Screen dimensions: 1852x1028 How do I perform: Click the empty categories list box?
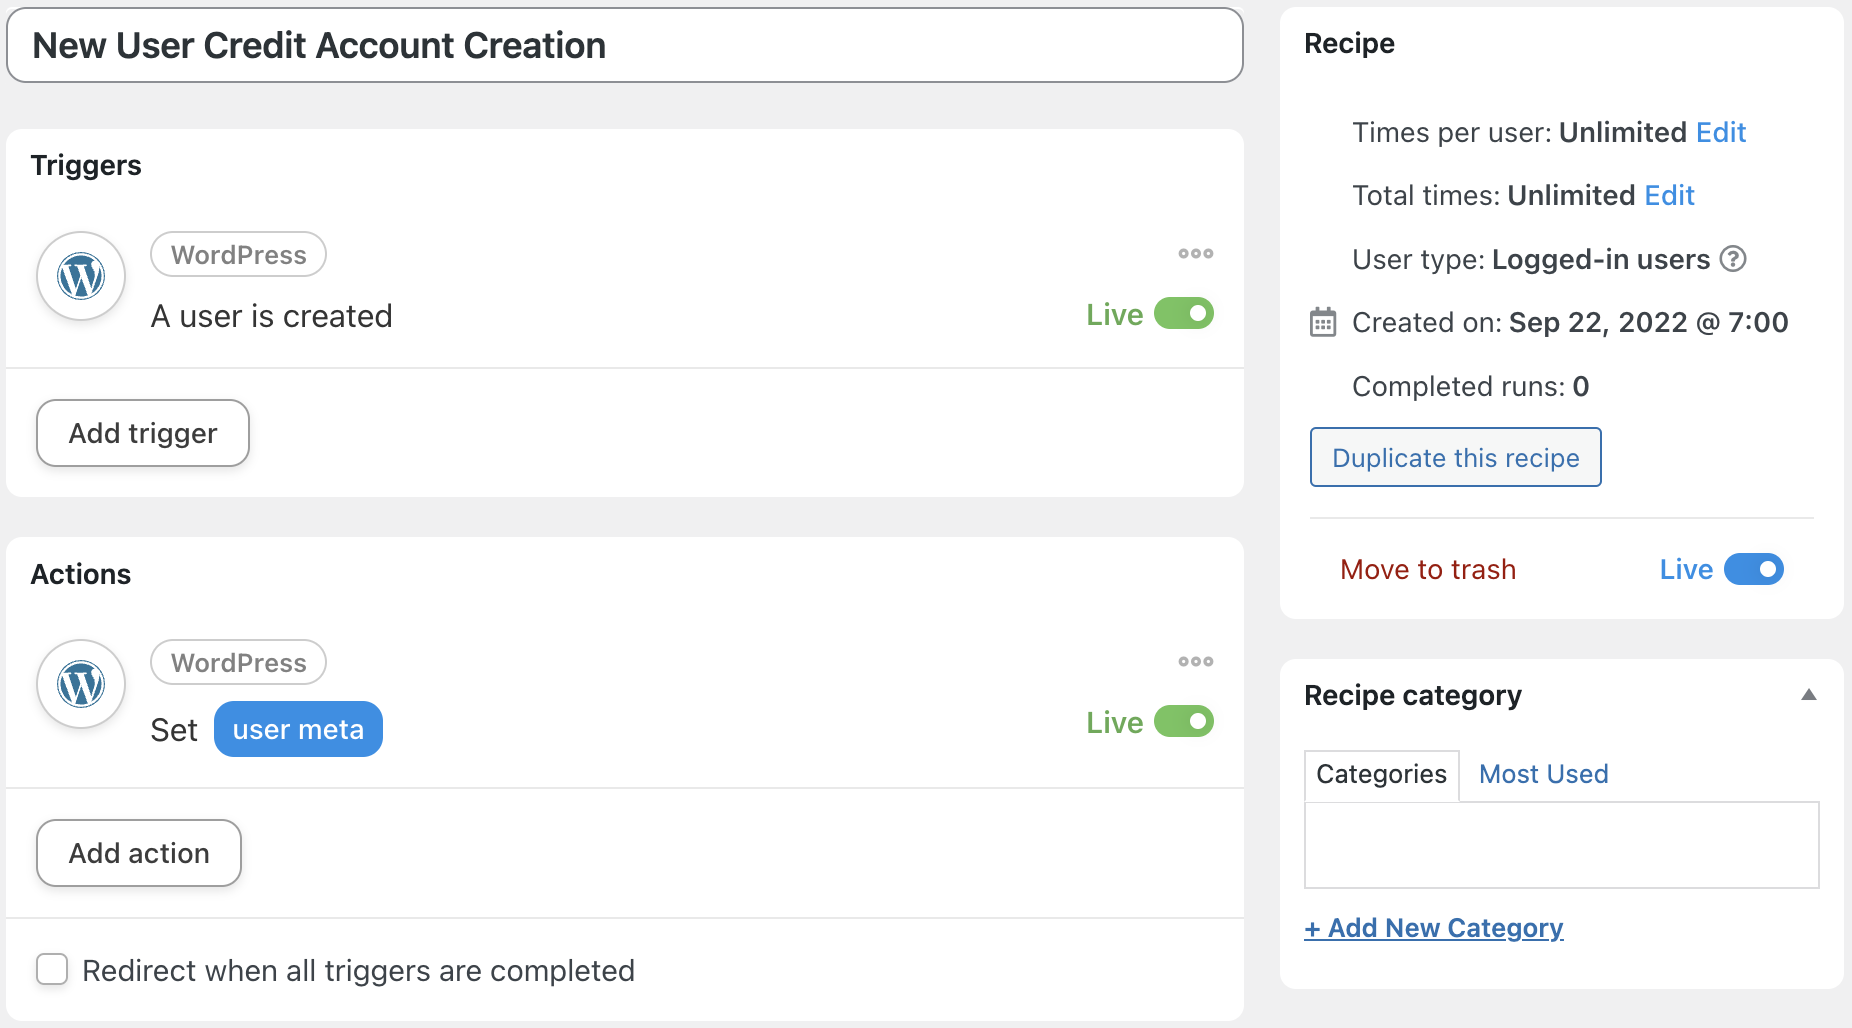[1561, 844]
